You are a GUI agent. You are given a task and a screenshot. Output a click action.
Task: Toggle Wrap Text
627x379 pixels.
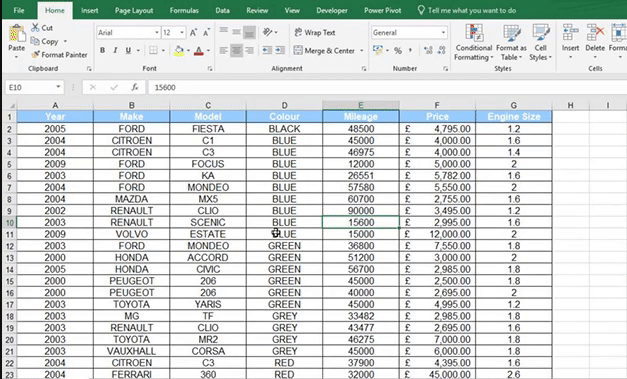point(315,32)
